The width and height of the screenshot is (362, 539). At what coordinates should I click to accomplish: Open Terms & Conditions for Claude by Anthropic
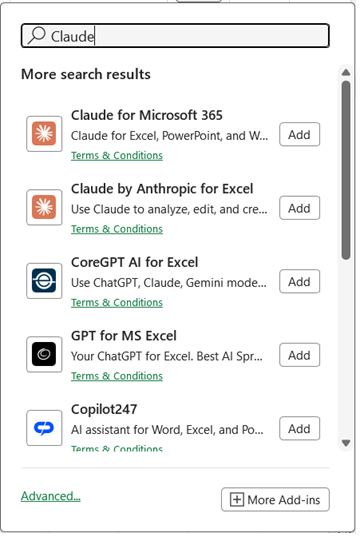(x=117, y=229)
